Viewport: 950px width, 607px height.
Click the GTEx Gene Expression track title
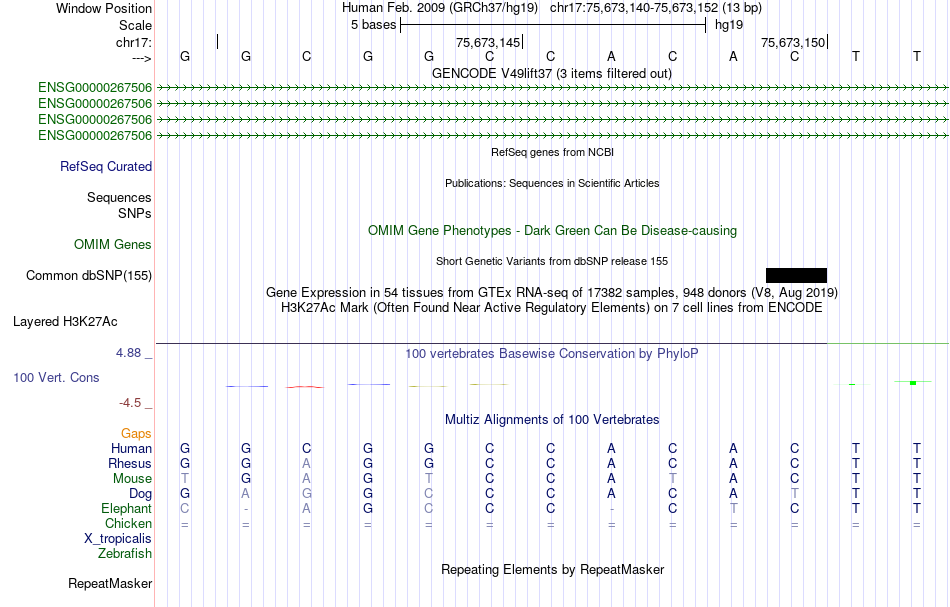552,293
